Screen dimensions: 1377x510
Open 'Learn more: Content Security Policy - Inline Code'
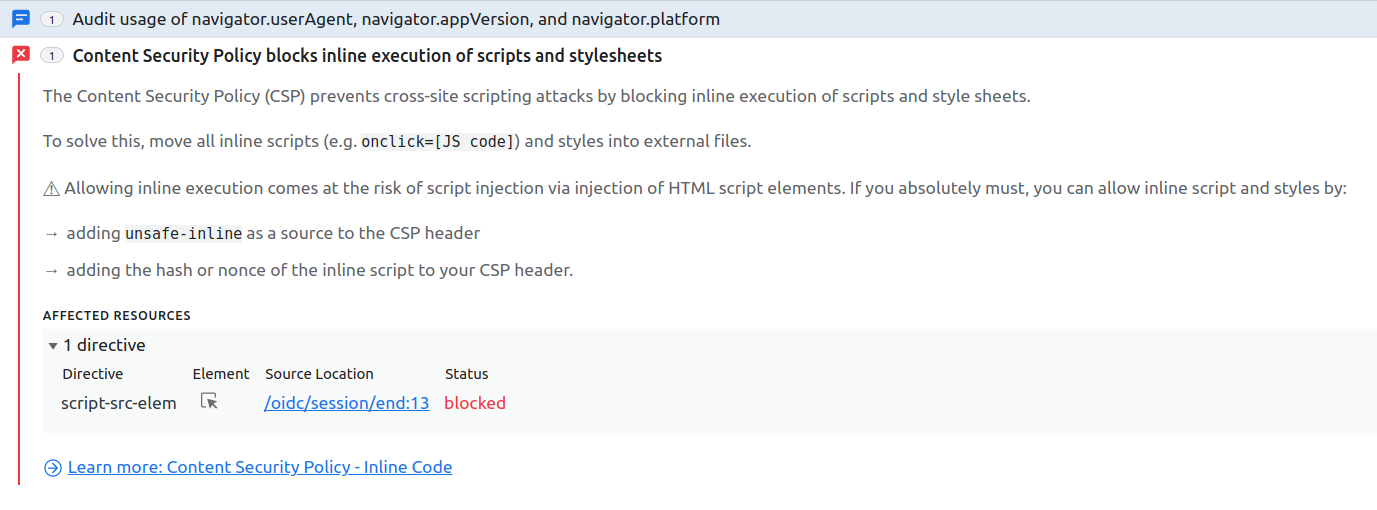tap(260, 467)
